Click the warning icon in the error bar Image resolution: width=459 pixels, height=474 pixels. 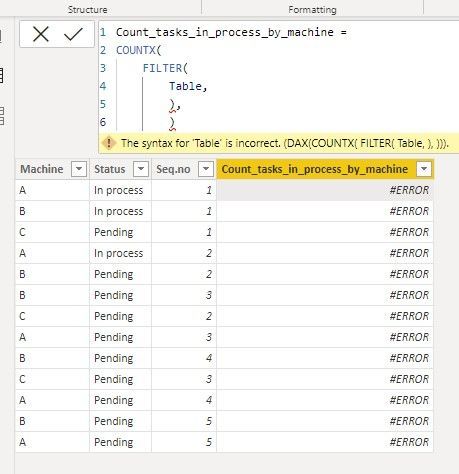pyautogui.click(x=109, y=143)
